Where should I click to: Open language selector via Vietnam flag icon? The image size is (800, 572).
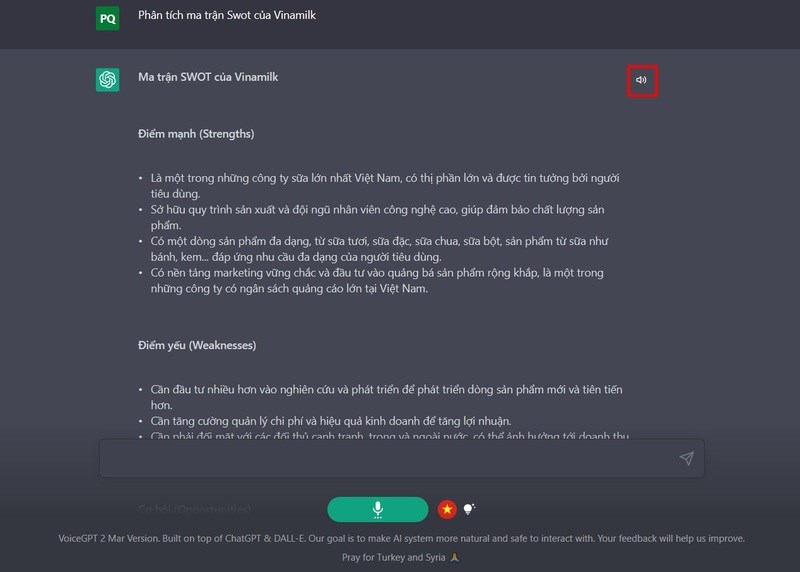click(447, 509)
